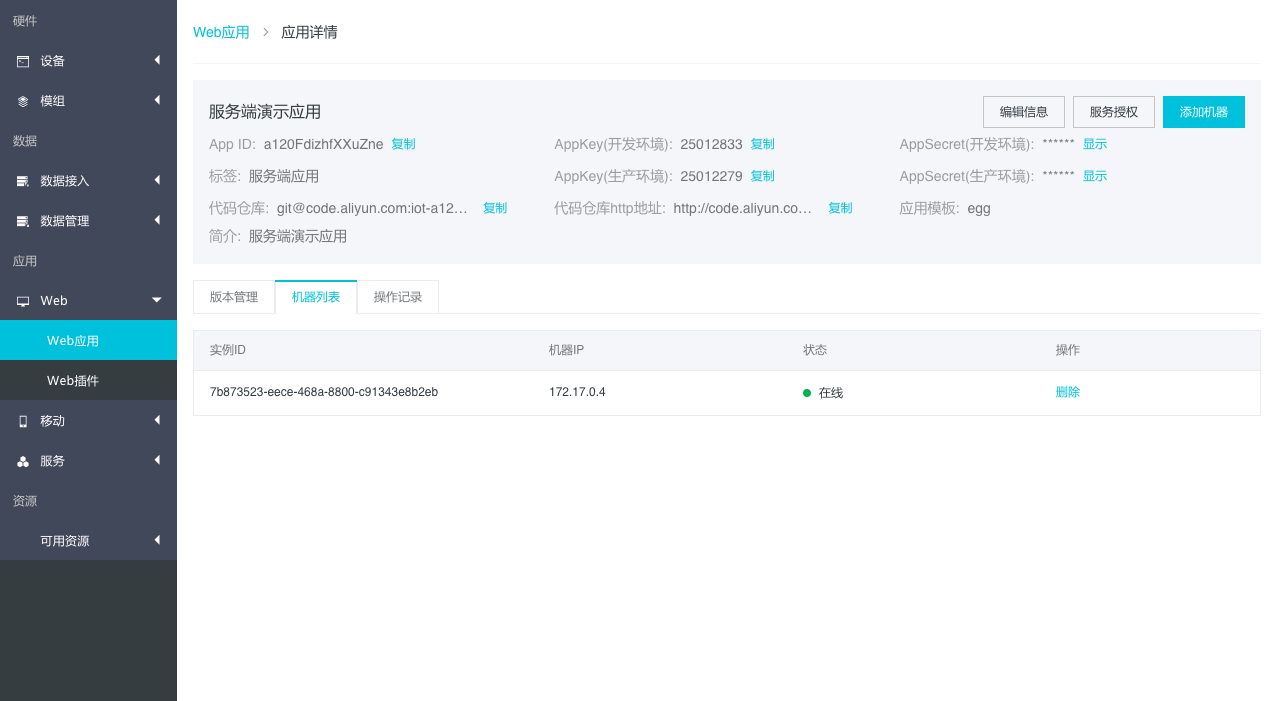Click the 在线 status text
Image resolution: width=1277 pixels, height=701 pixels.
(831, 393)
